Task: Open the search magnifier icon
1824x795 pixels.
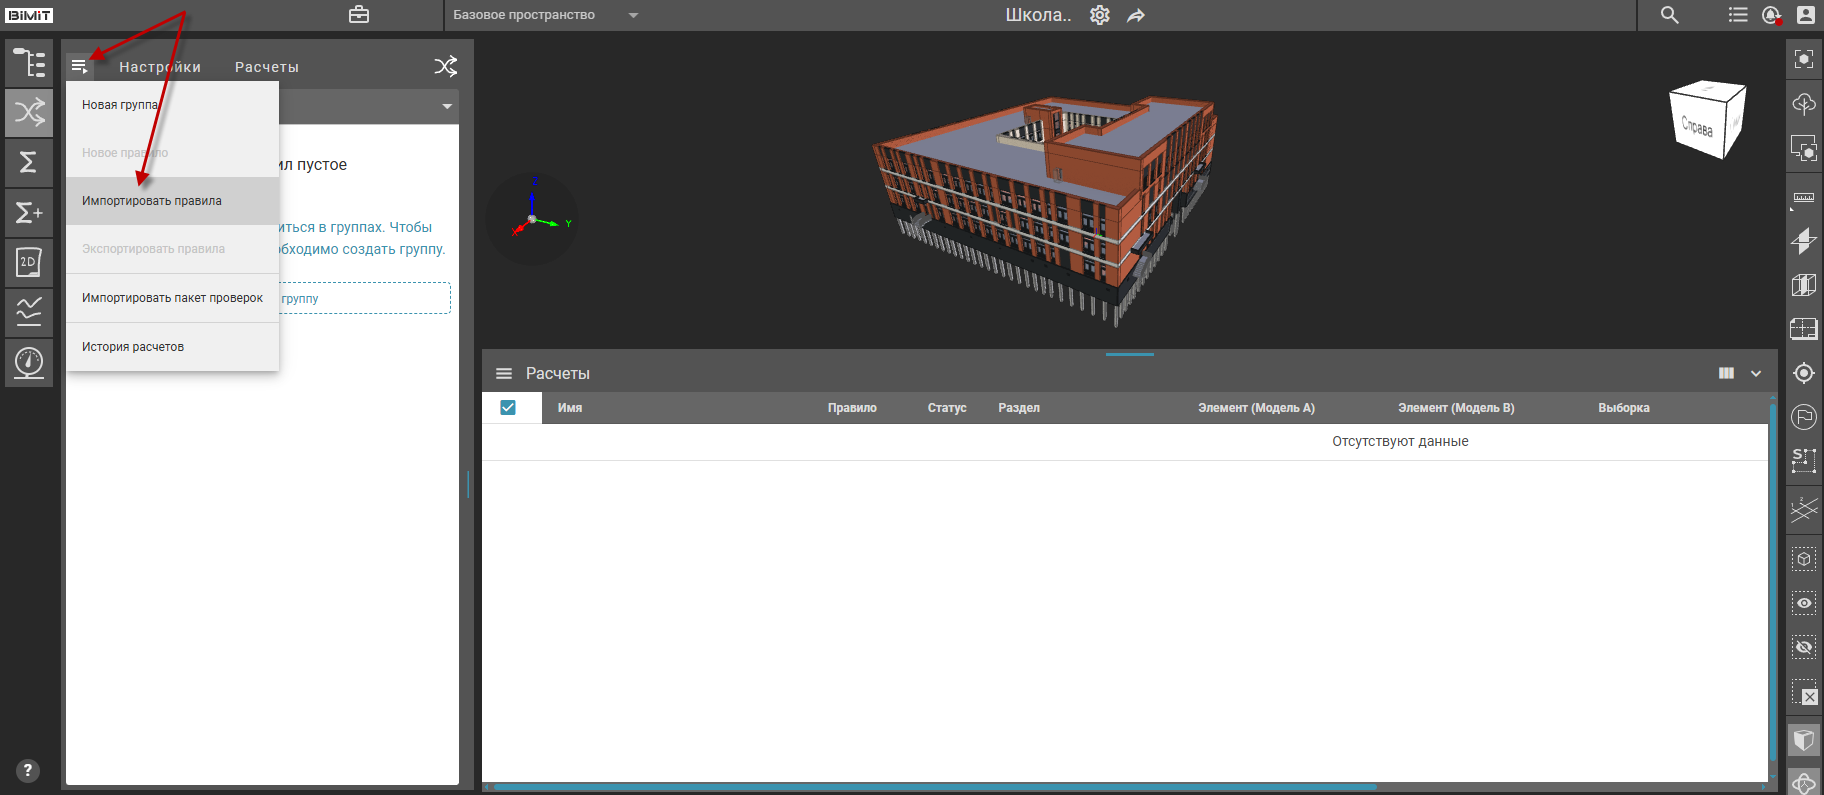Action: coord(1669,15)
